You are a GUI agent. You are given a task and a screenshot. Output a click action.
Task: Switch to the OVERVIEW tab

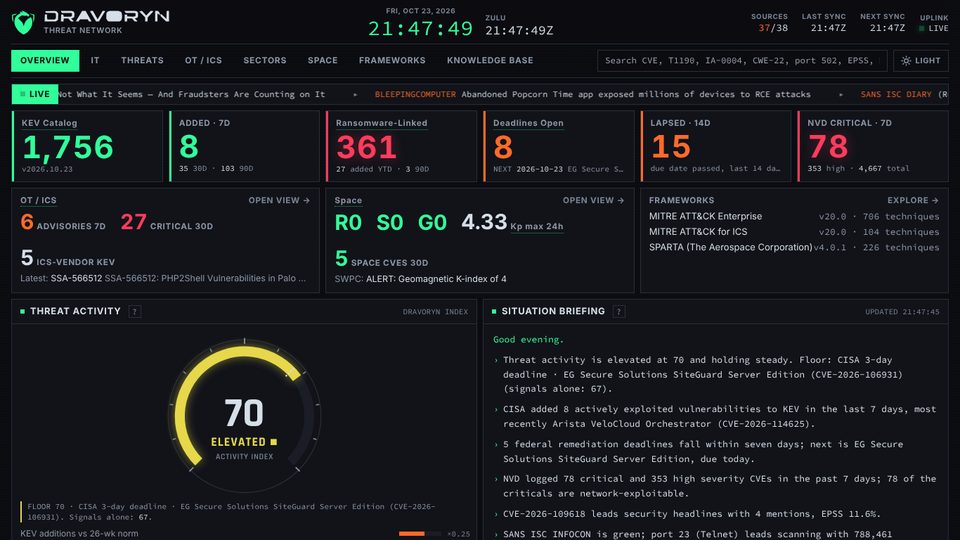(x=45, y=61)
